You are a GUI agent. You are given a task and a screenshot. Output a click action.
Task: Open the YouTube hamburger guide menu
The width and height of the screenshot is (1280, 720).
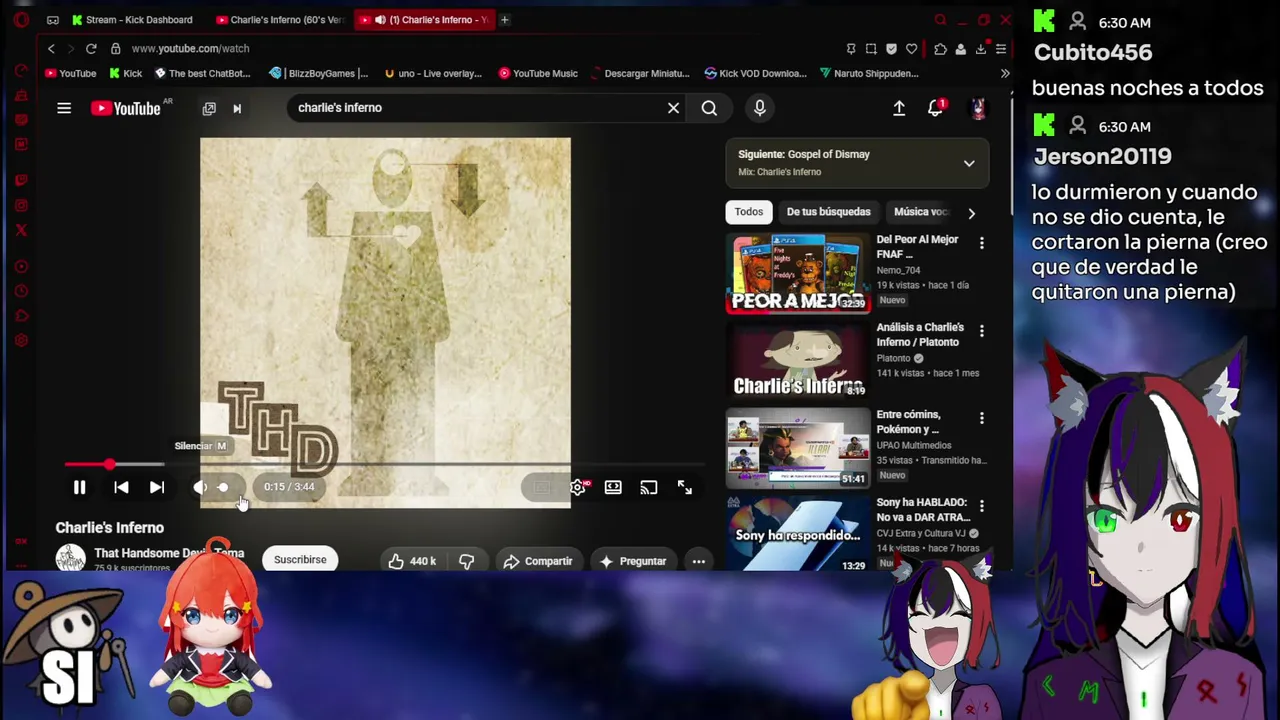click(64, 108)
